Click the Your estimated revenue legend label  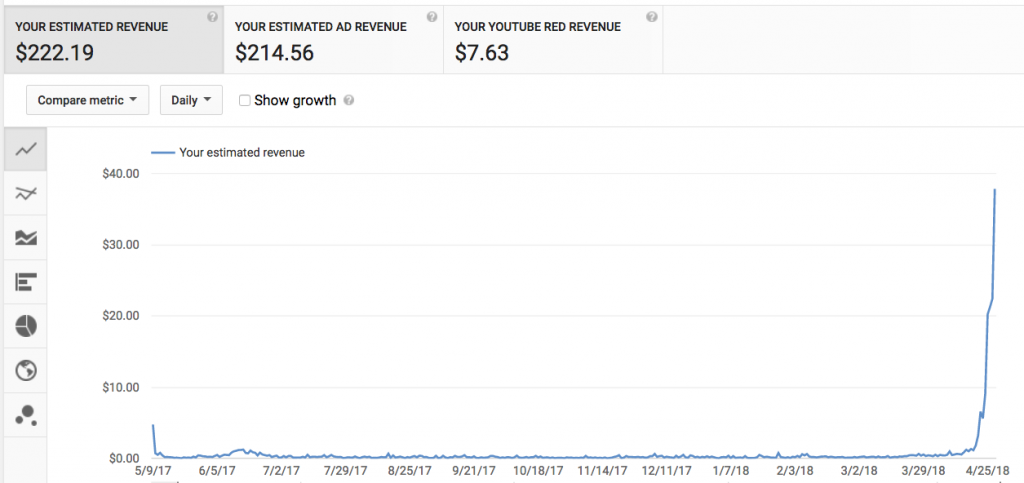[x=241, y=153]
